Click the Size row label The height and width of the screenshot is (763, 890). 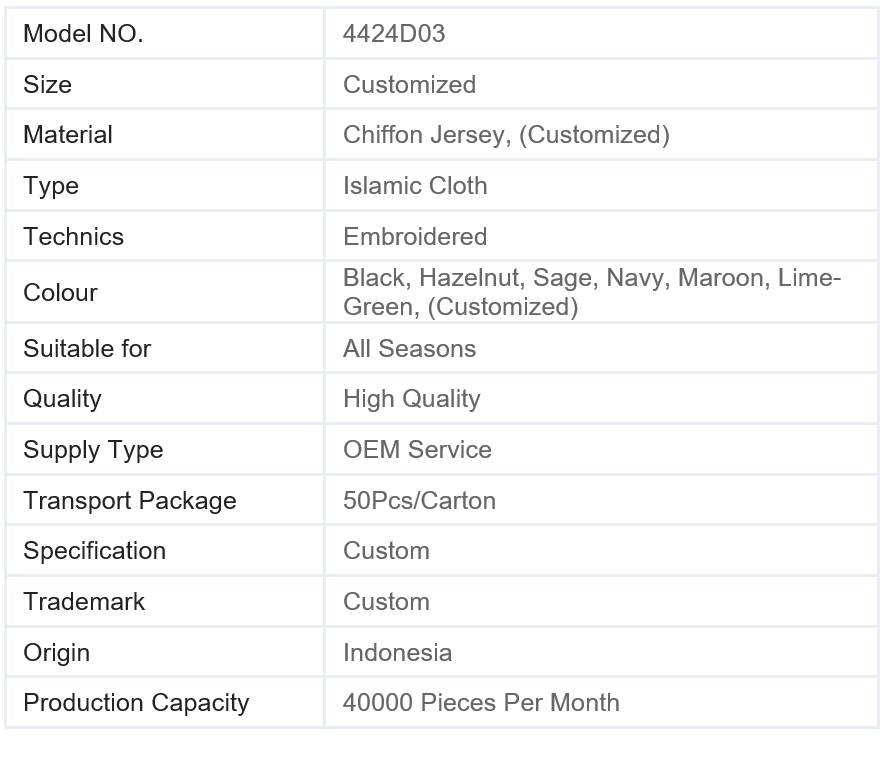pyautogui.click(x=48, y=85)
